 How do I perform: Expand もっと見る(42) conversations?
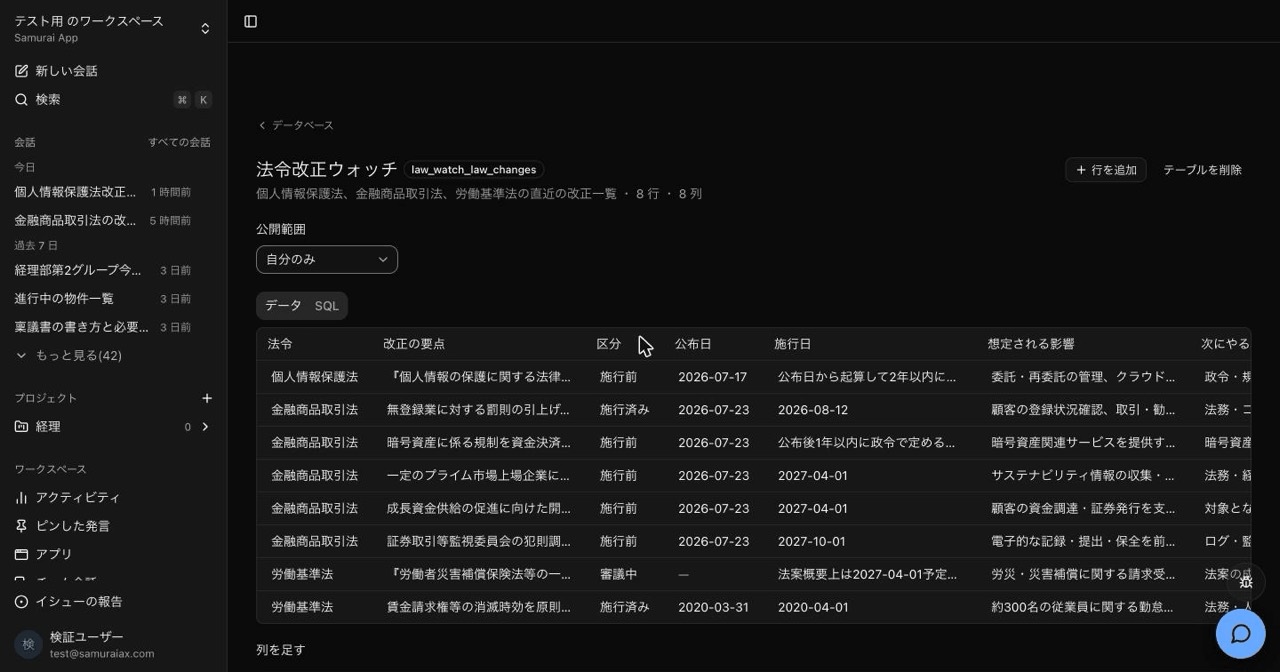68,355
